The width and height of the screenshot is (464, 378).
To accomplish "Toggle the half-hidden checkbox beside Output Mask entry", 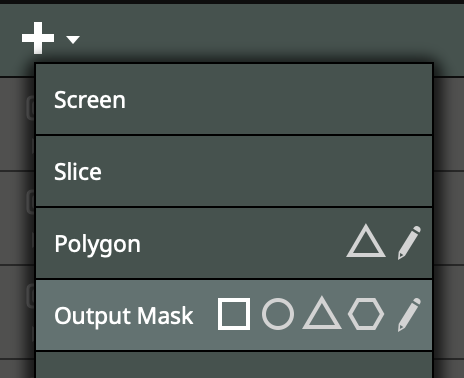I will coord(31,295).
